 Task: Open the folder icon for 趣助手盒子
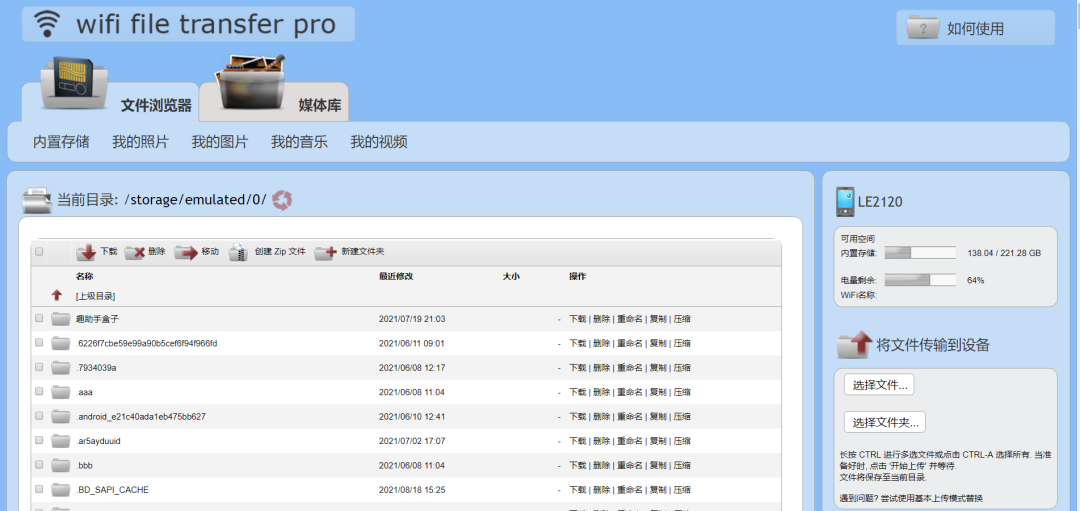pos(61,319)
